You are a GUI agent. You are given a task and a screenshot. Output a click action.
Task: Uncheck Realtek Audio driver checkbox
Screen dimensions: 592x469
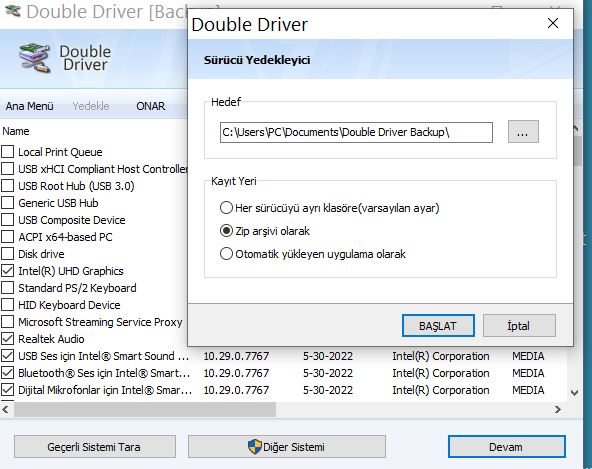[x=8, y=339]
